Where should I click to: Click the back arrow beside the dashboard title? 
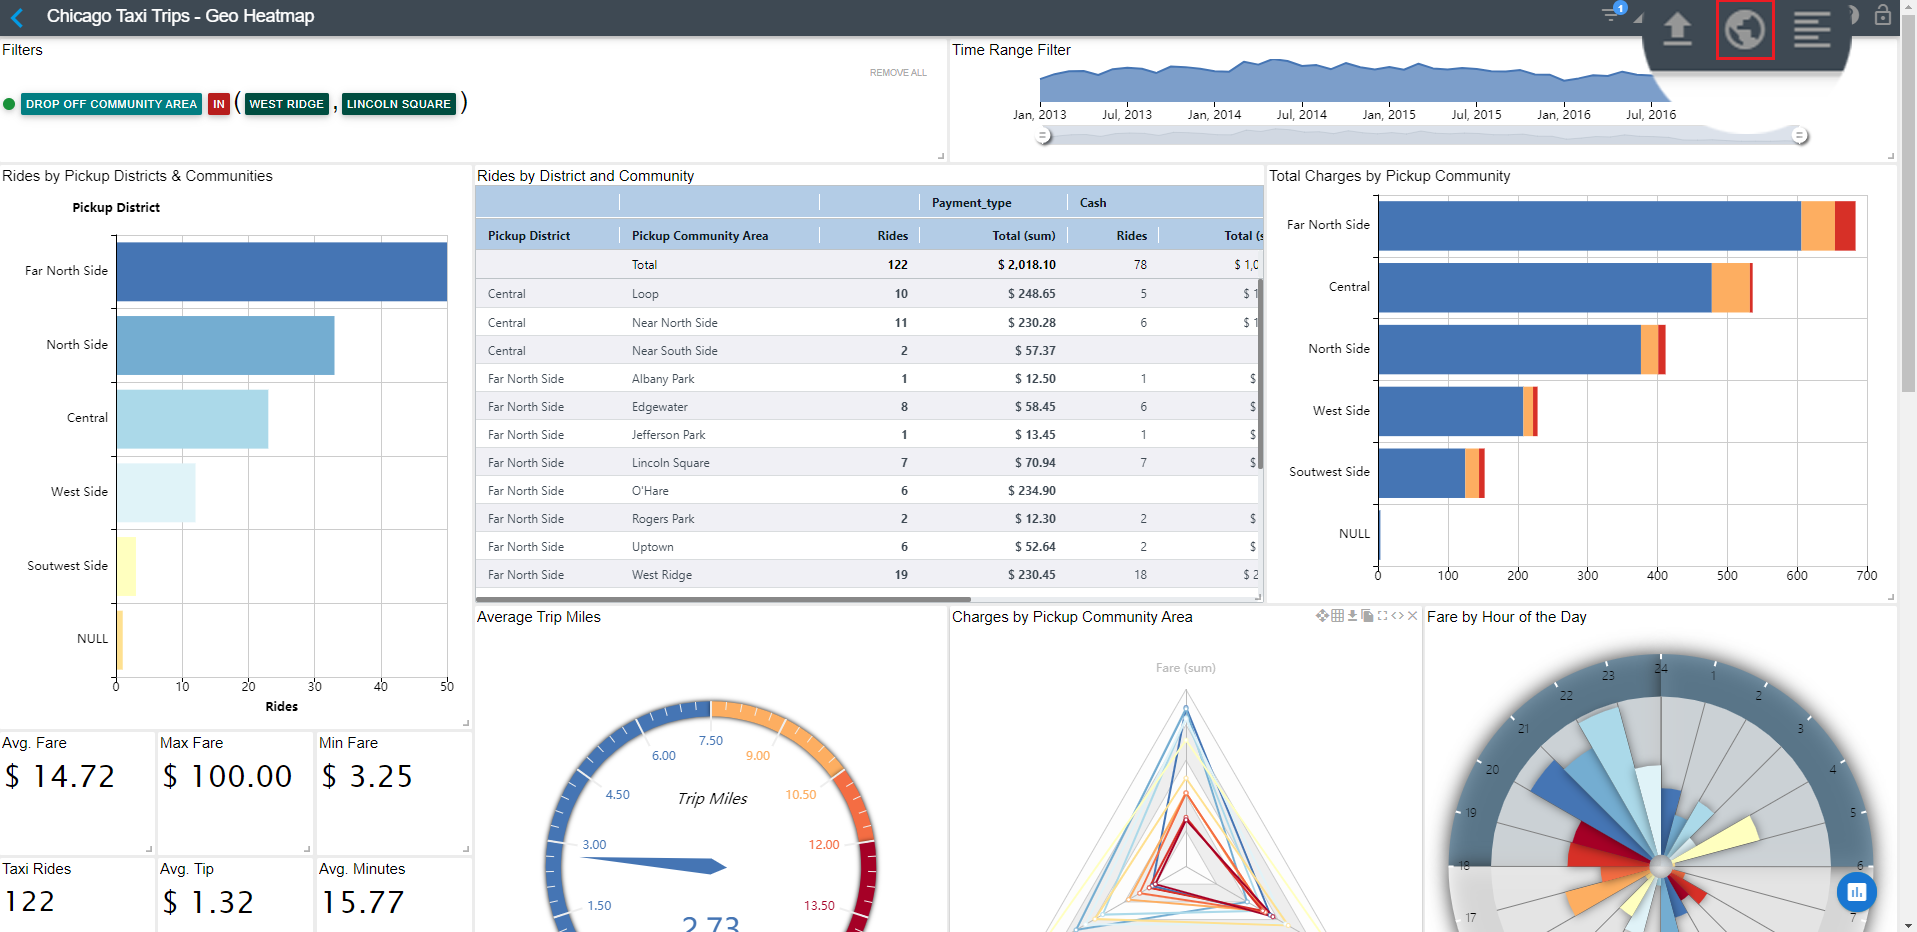point(17,17)
